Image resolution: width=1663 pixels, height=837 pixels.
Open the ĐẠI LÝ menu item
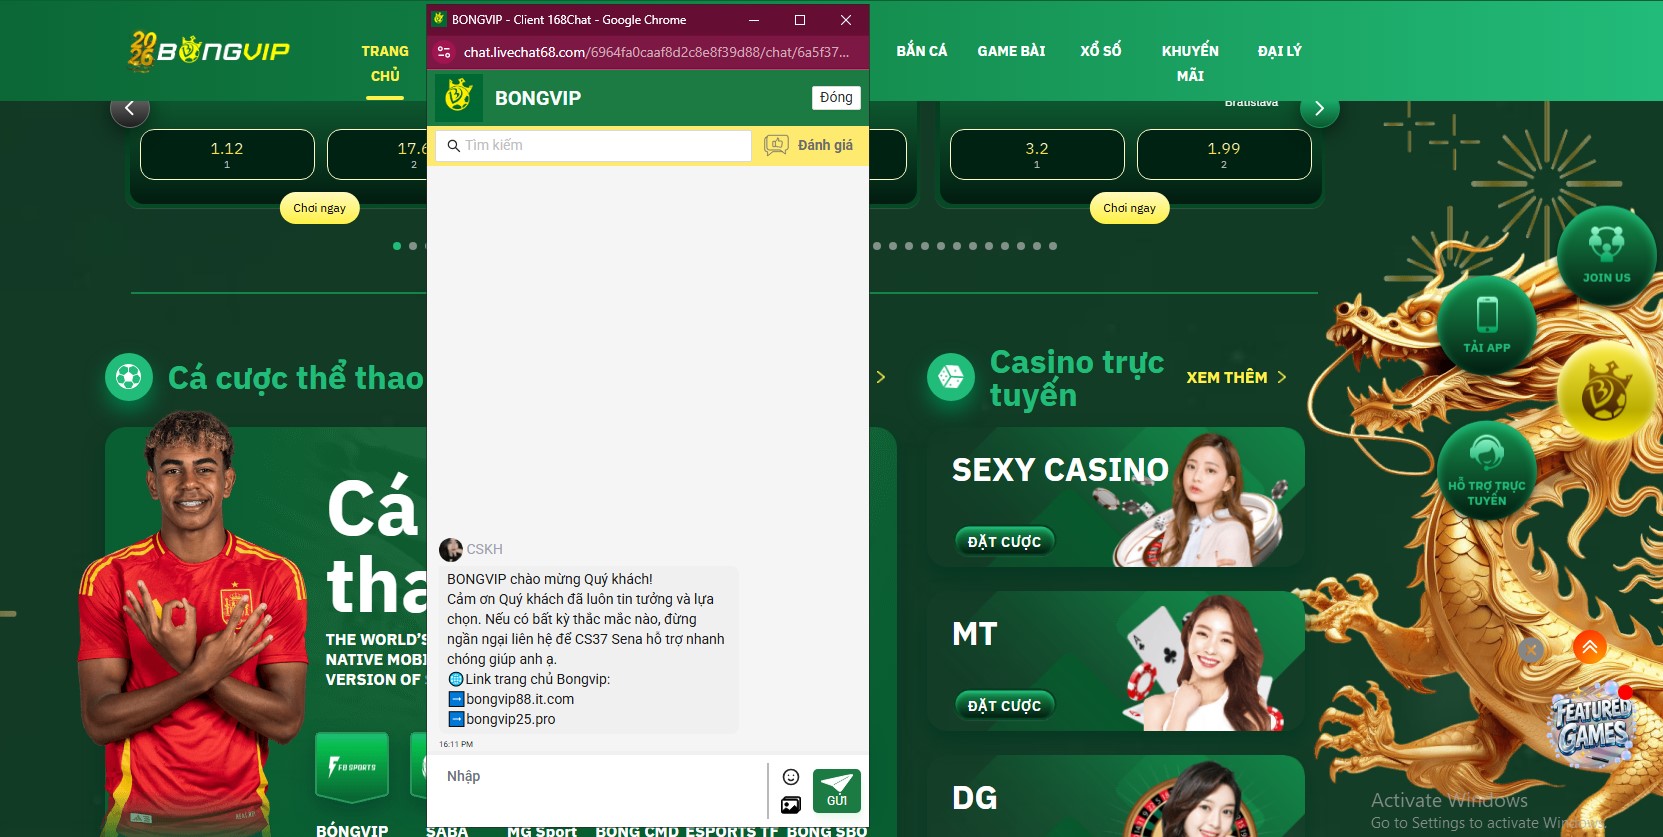pos(1280,51)
